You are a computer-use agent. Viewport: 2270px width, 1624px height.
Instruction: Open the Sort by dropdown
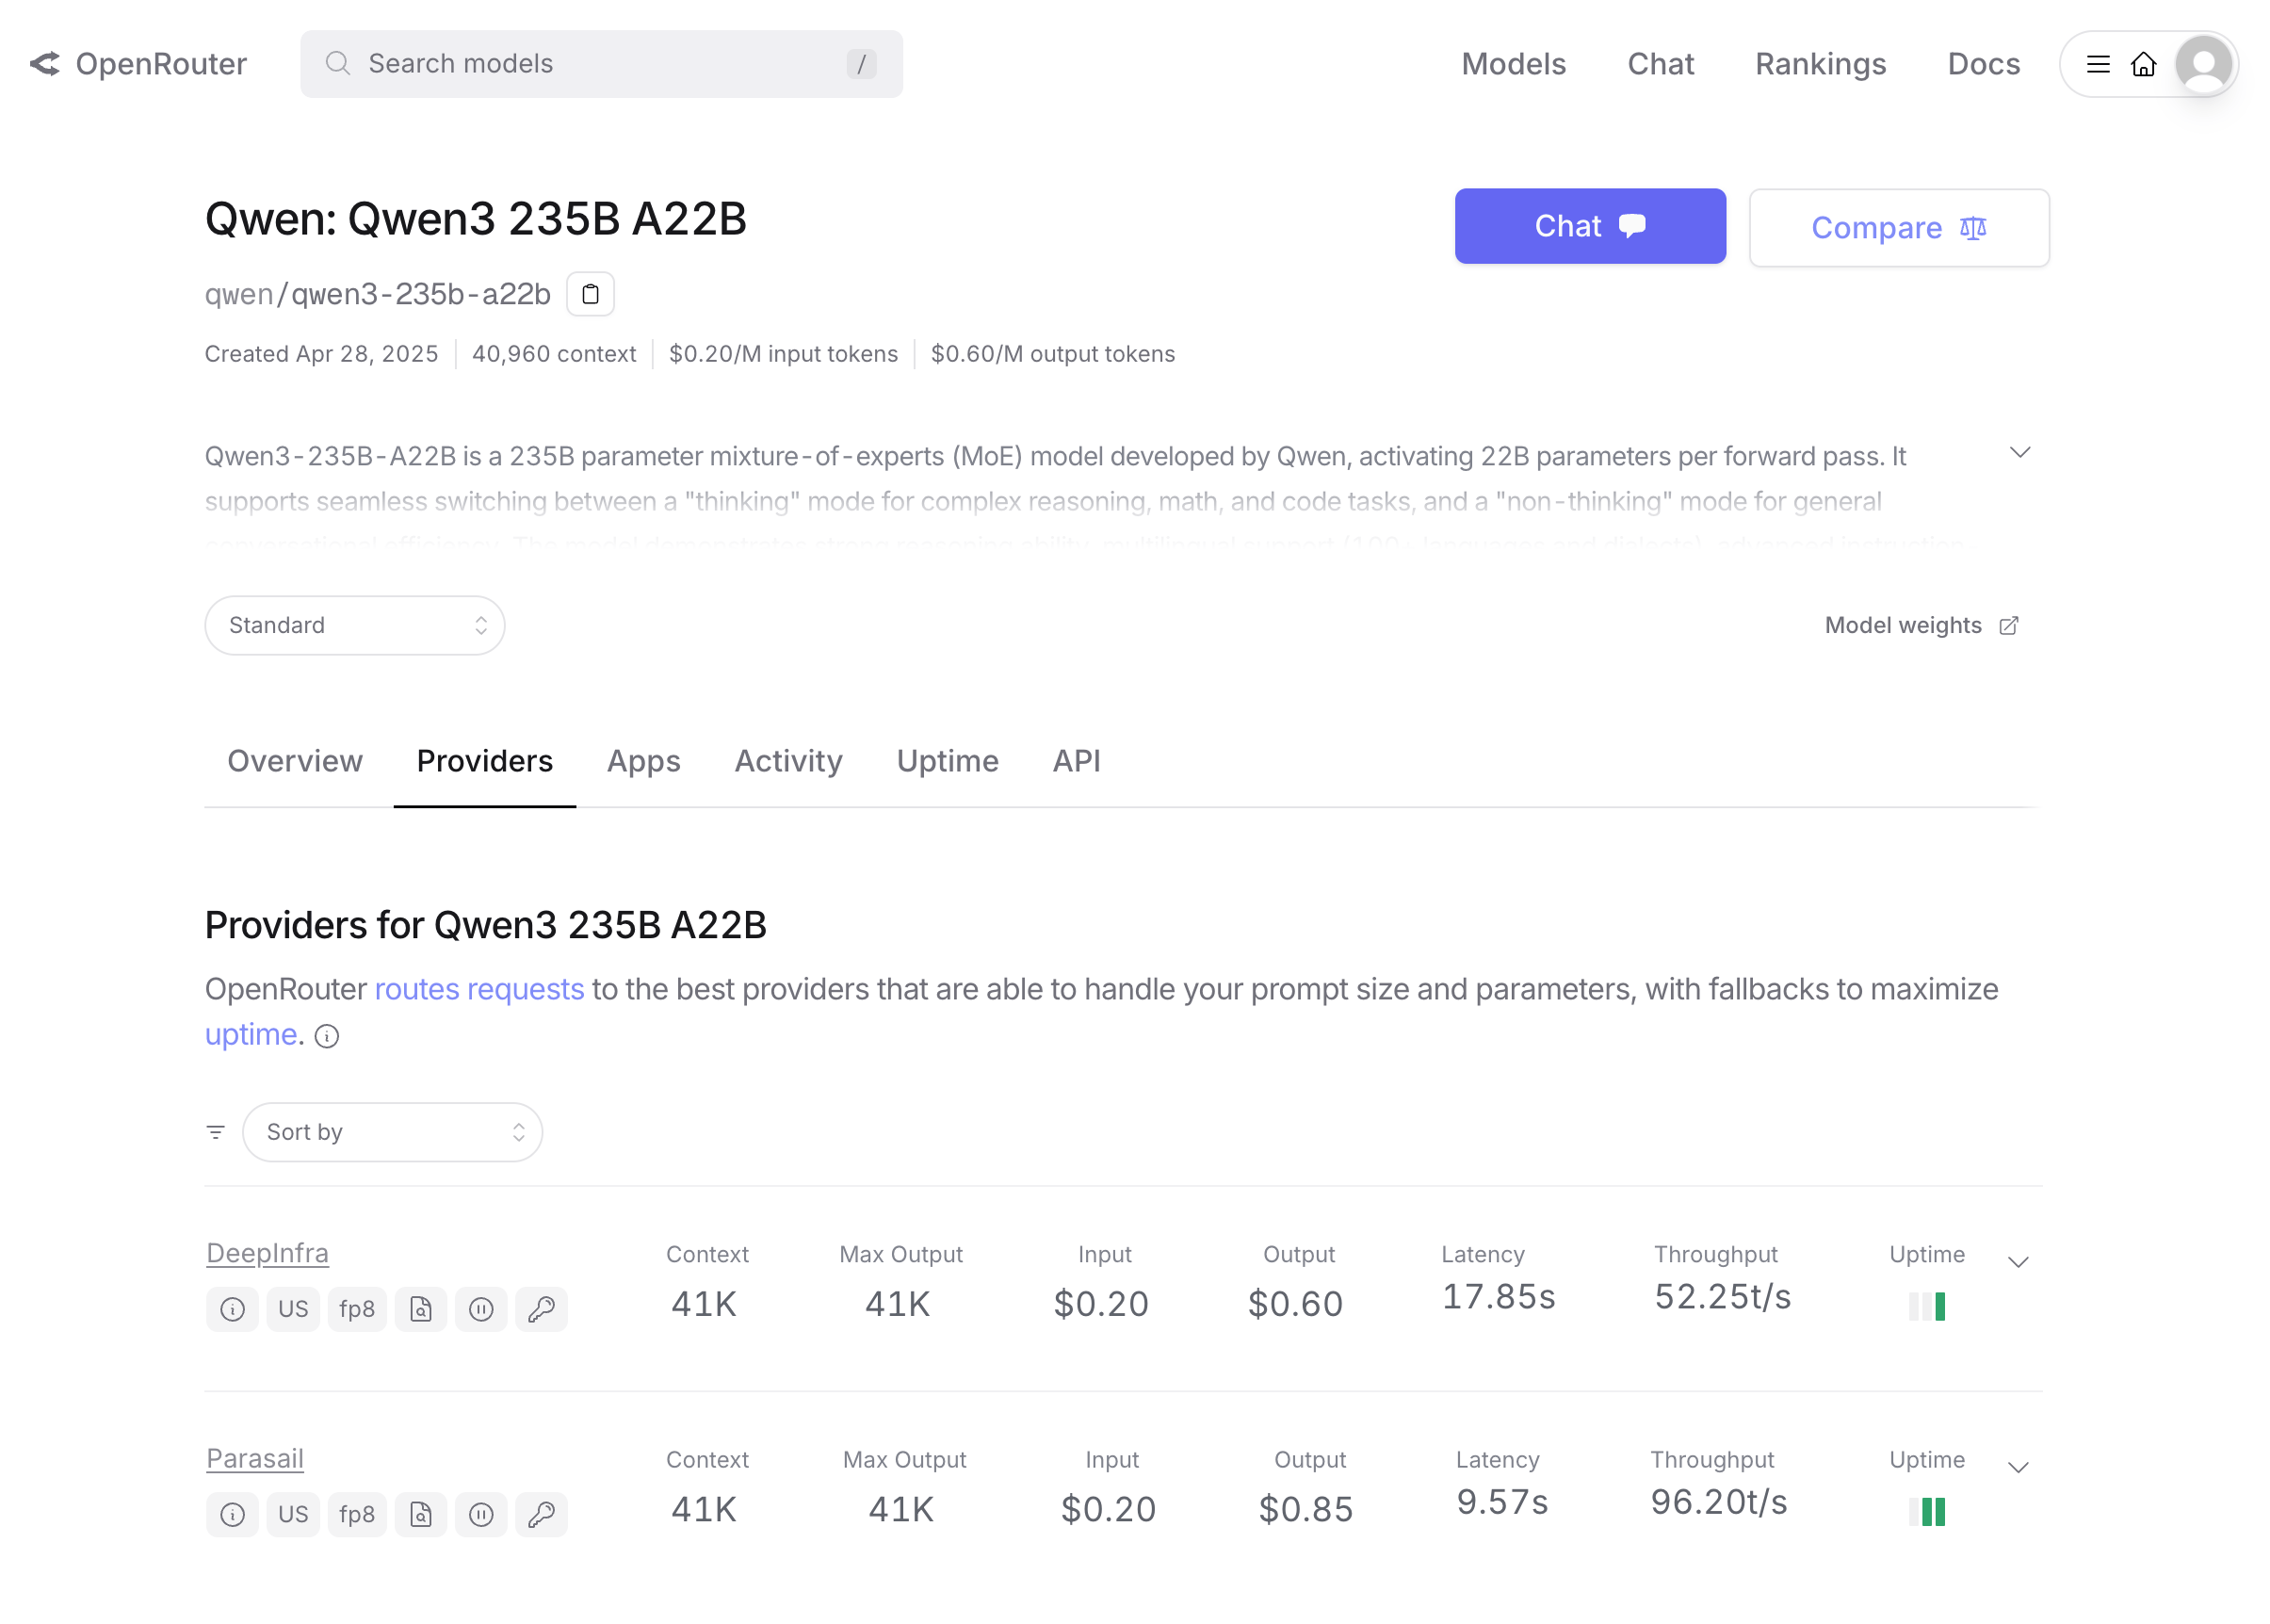392,1132
